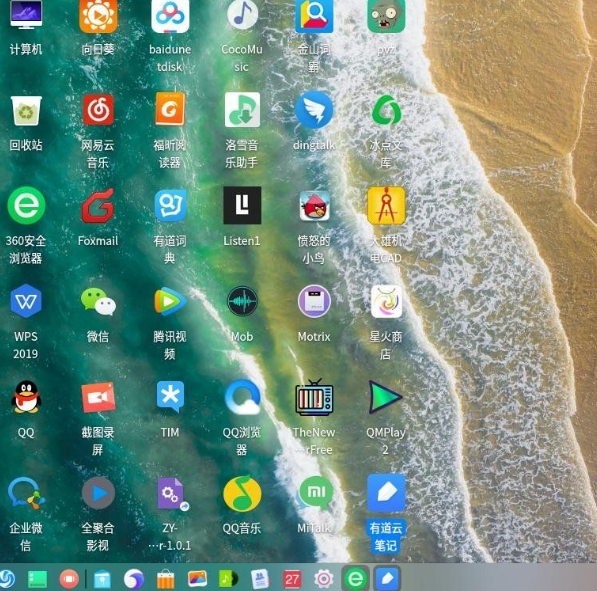This screenshot has width=597, height=591.
Task: Launch green music player dock icon
Action: pyautogui.click(x=228, y=579)
